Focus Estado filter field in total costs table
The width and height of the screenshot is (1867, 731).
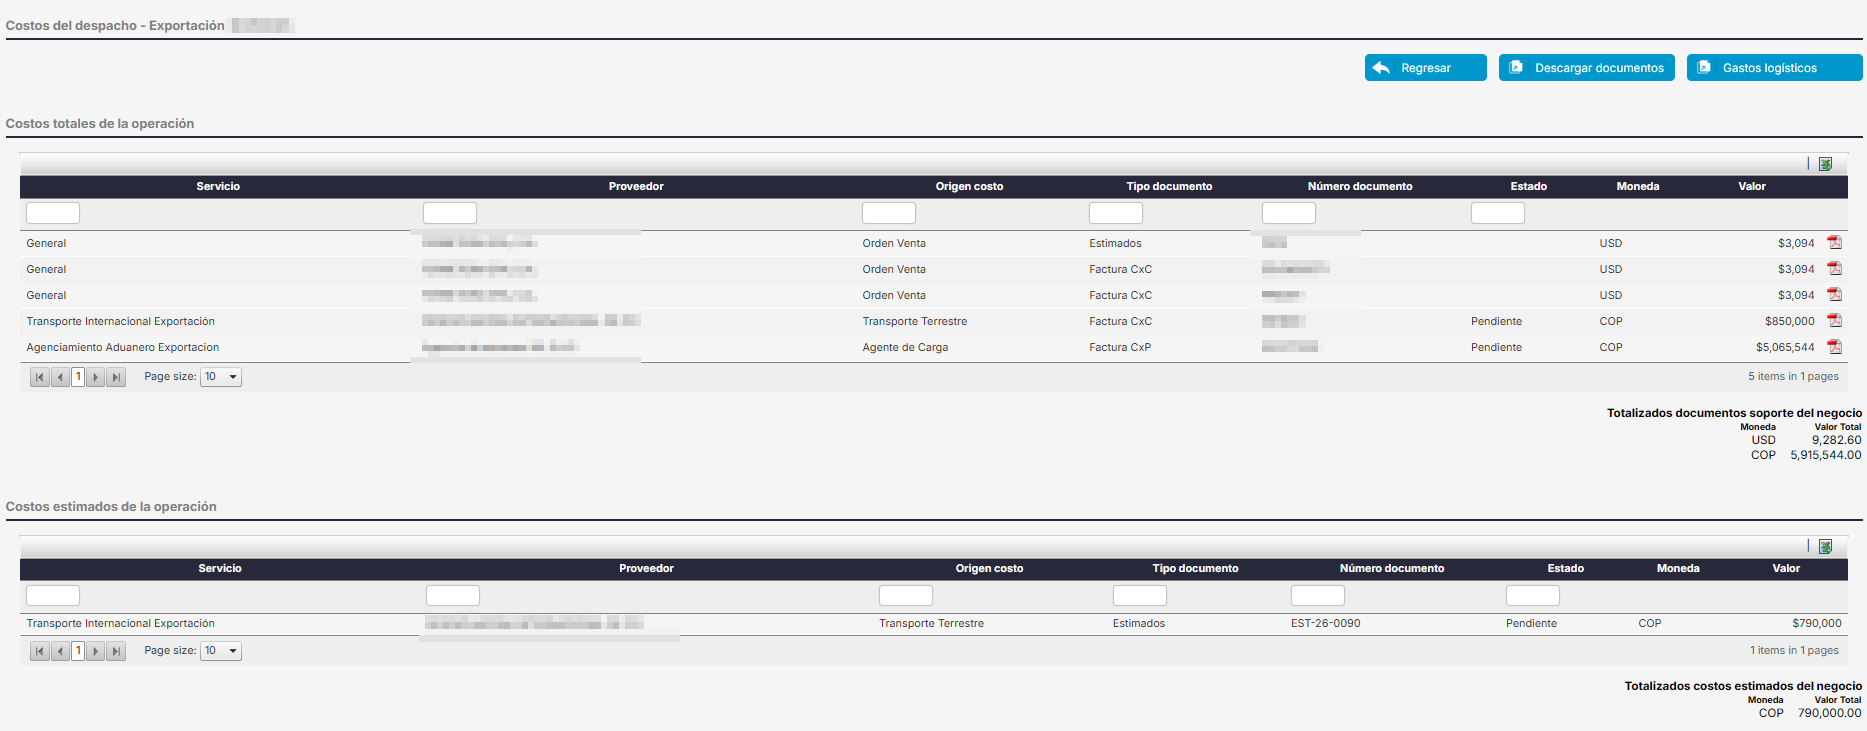pos(1498,213)
